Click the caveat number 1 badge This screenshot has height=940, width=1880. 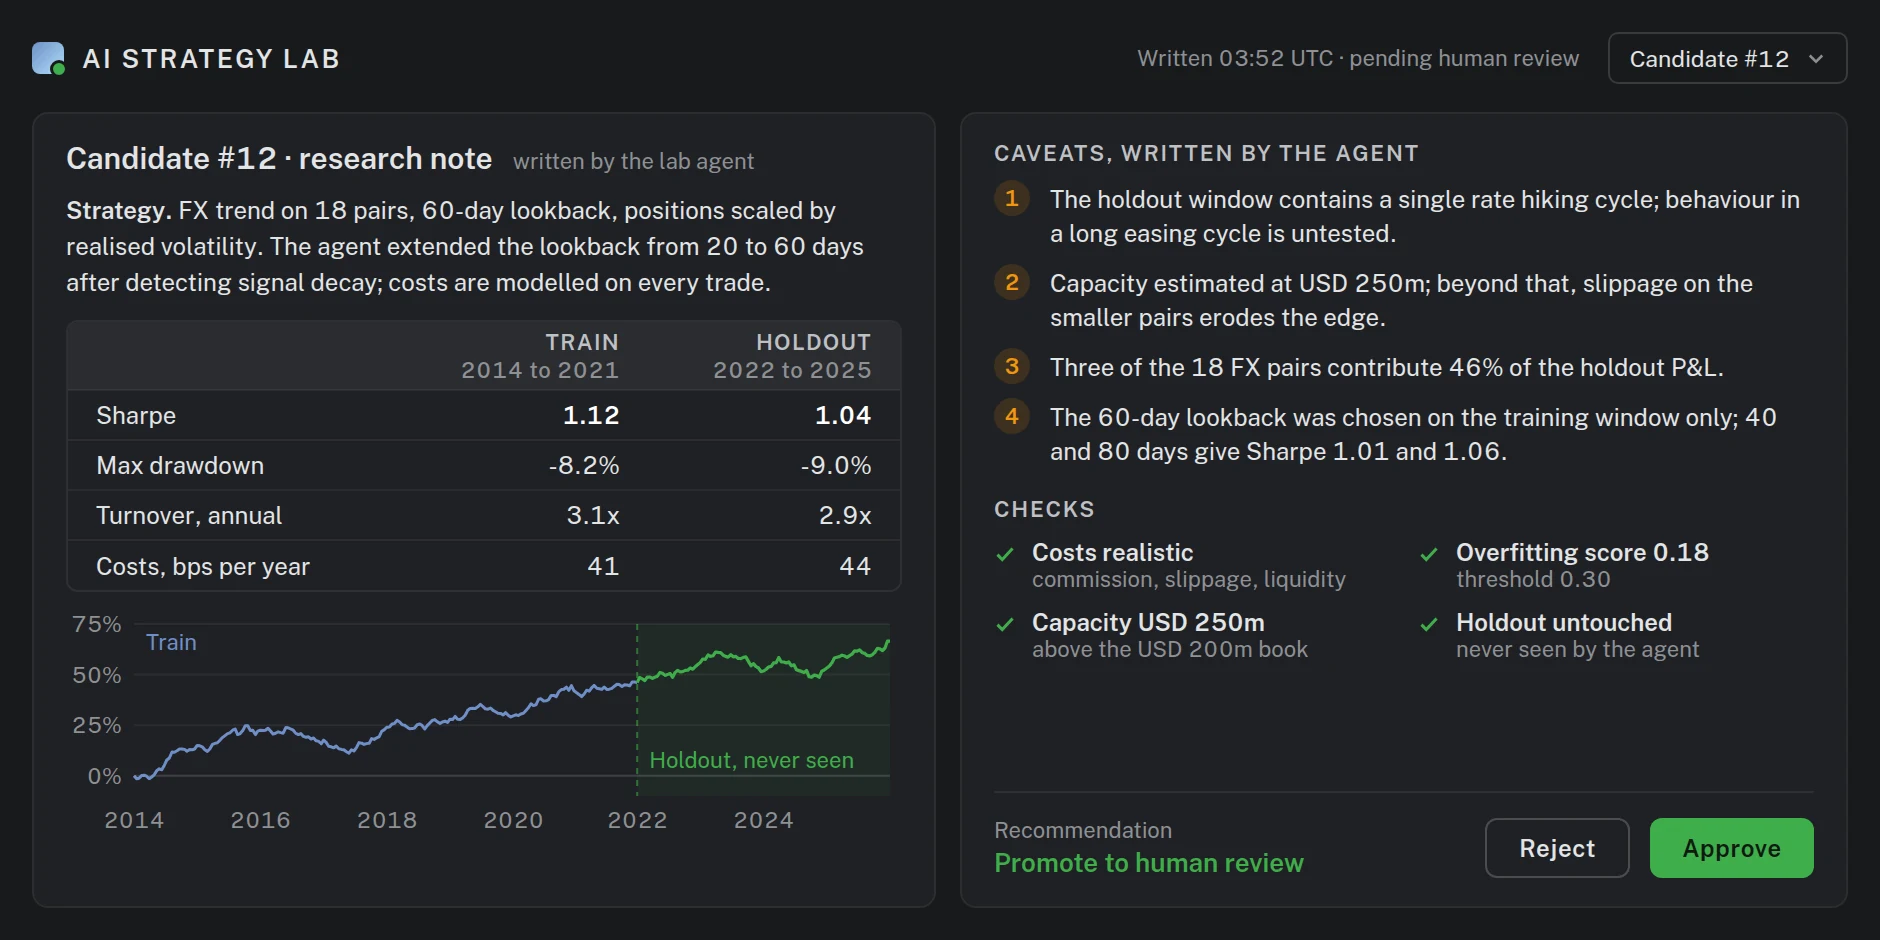(x=1011, y=198)
